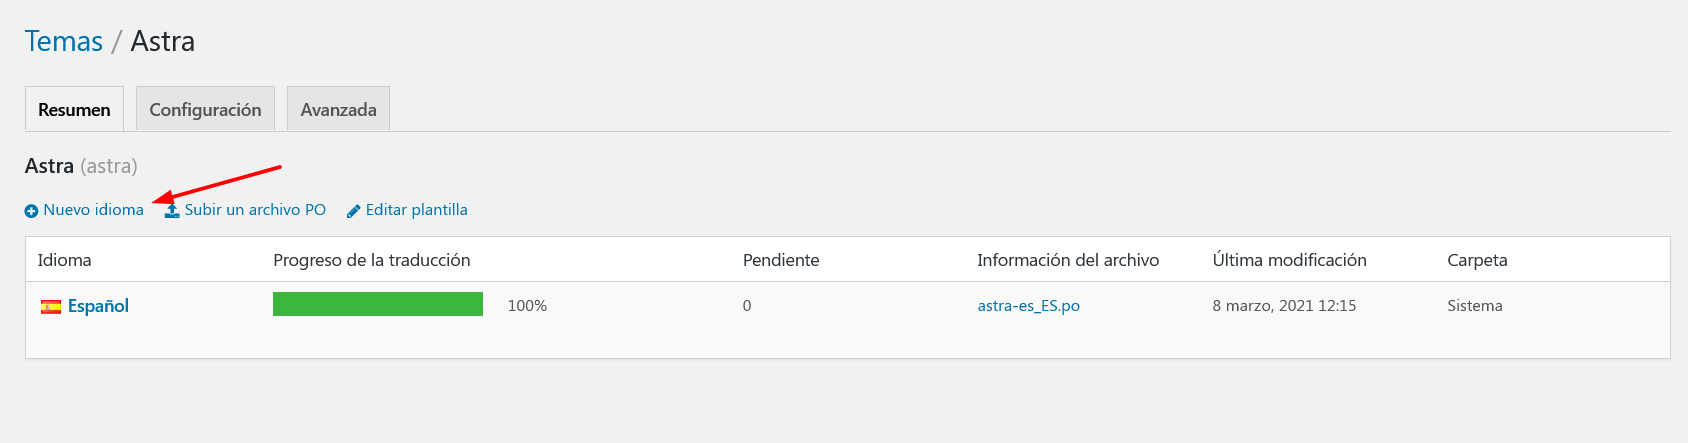The width and height of the screenshot is (1688, 443).
Task: Open the Español translation
Action: click(98, 306)
